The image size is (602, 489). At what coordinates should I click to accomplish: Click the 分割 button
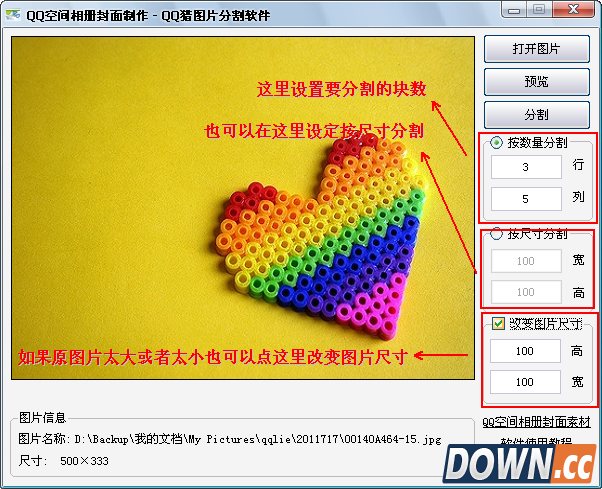(x=536, y=115)
